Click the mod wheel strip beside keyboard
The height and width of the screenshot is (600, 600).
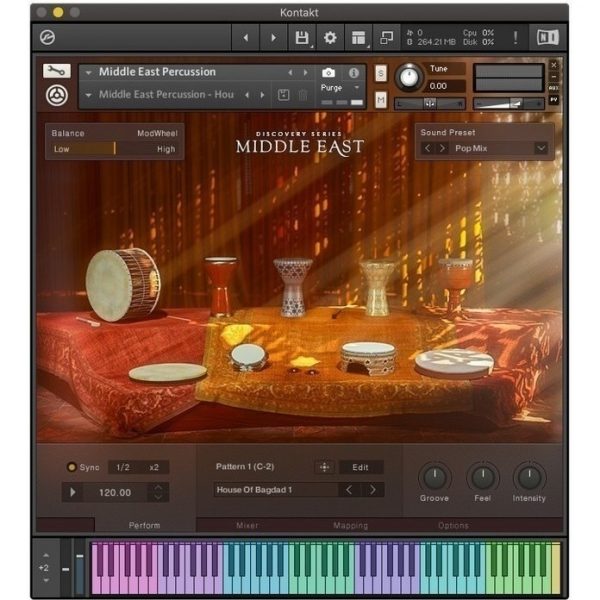80,567
